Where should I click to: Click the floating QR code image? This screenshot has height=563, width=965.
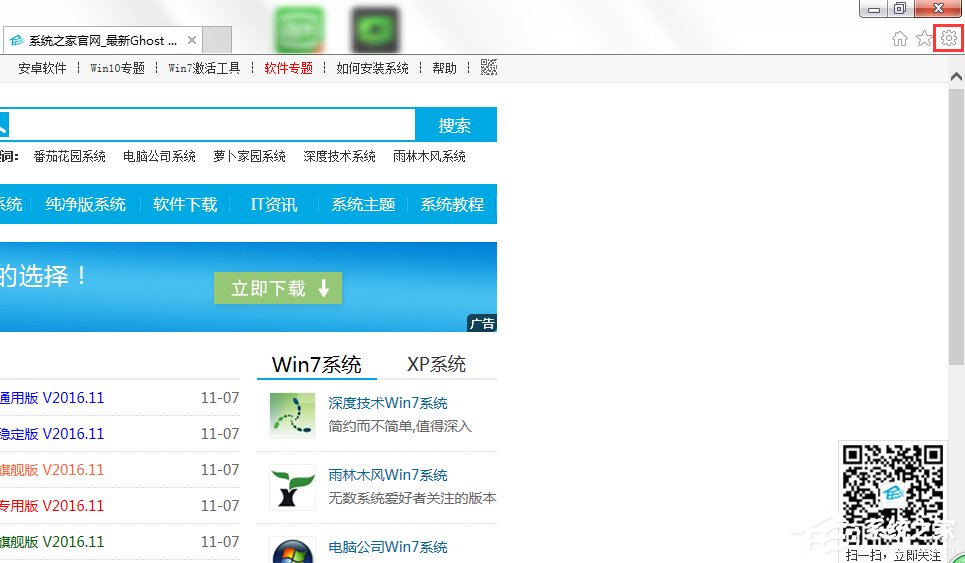[x=892, y=493]
